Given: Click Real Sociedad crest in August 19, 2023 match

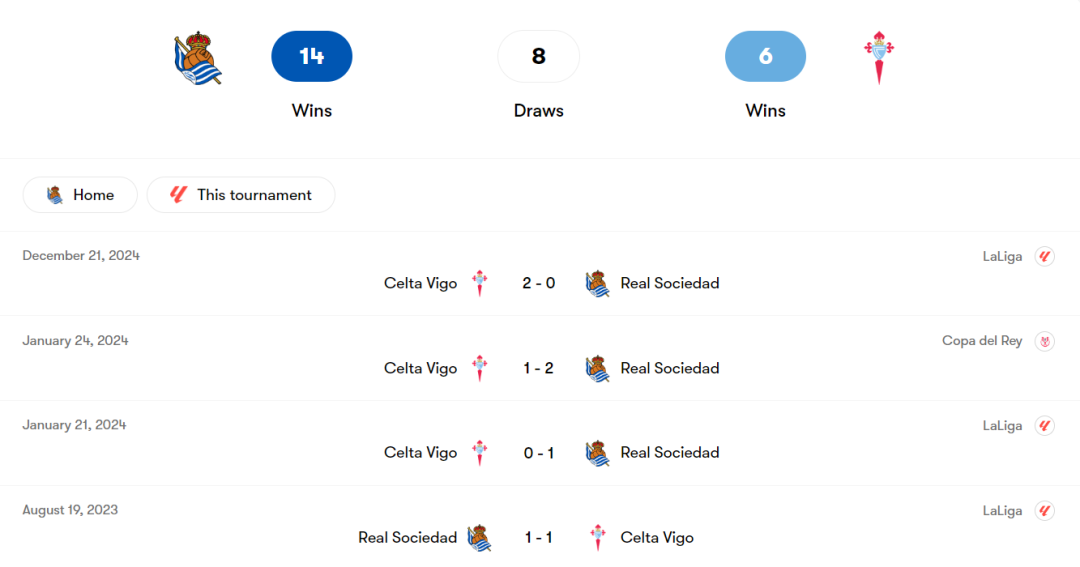Looking at the screenshot, I should click(x=480, y=538).
